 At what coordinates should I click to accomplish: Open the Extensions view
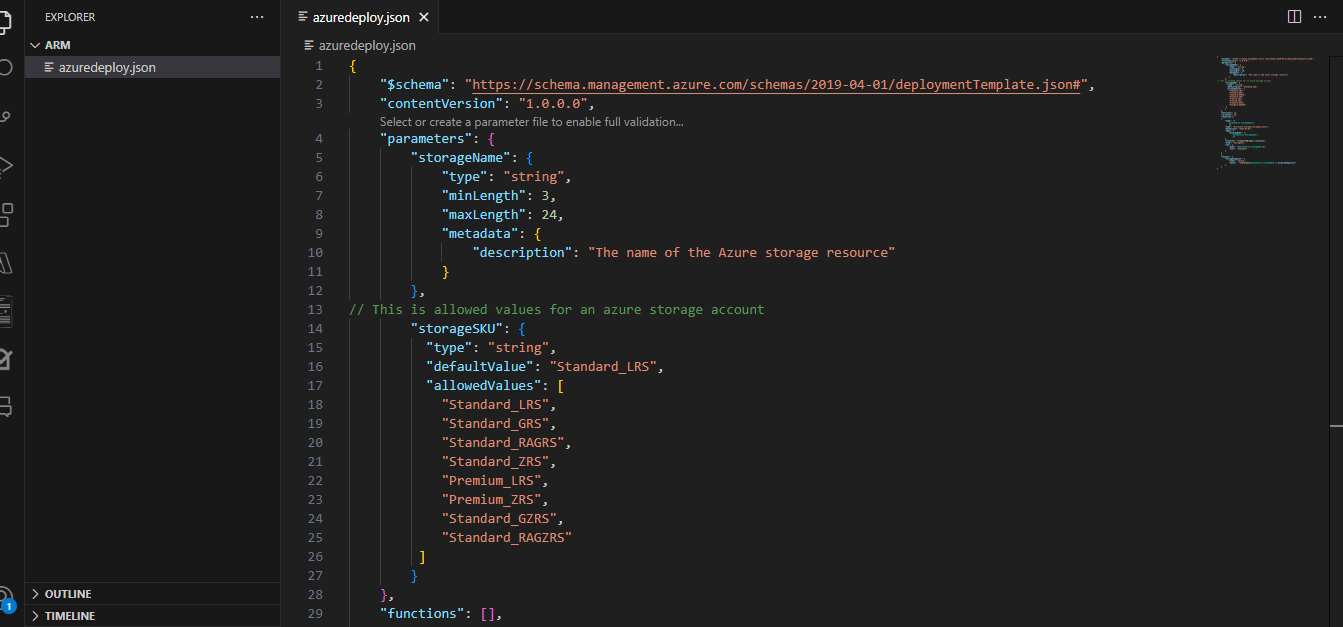click(x=5, y=214)
